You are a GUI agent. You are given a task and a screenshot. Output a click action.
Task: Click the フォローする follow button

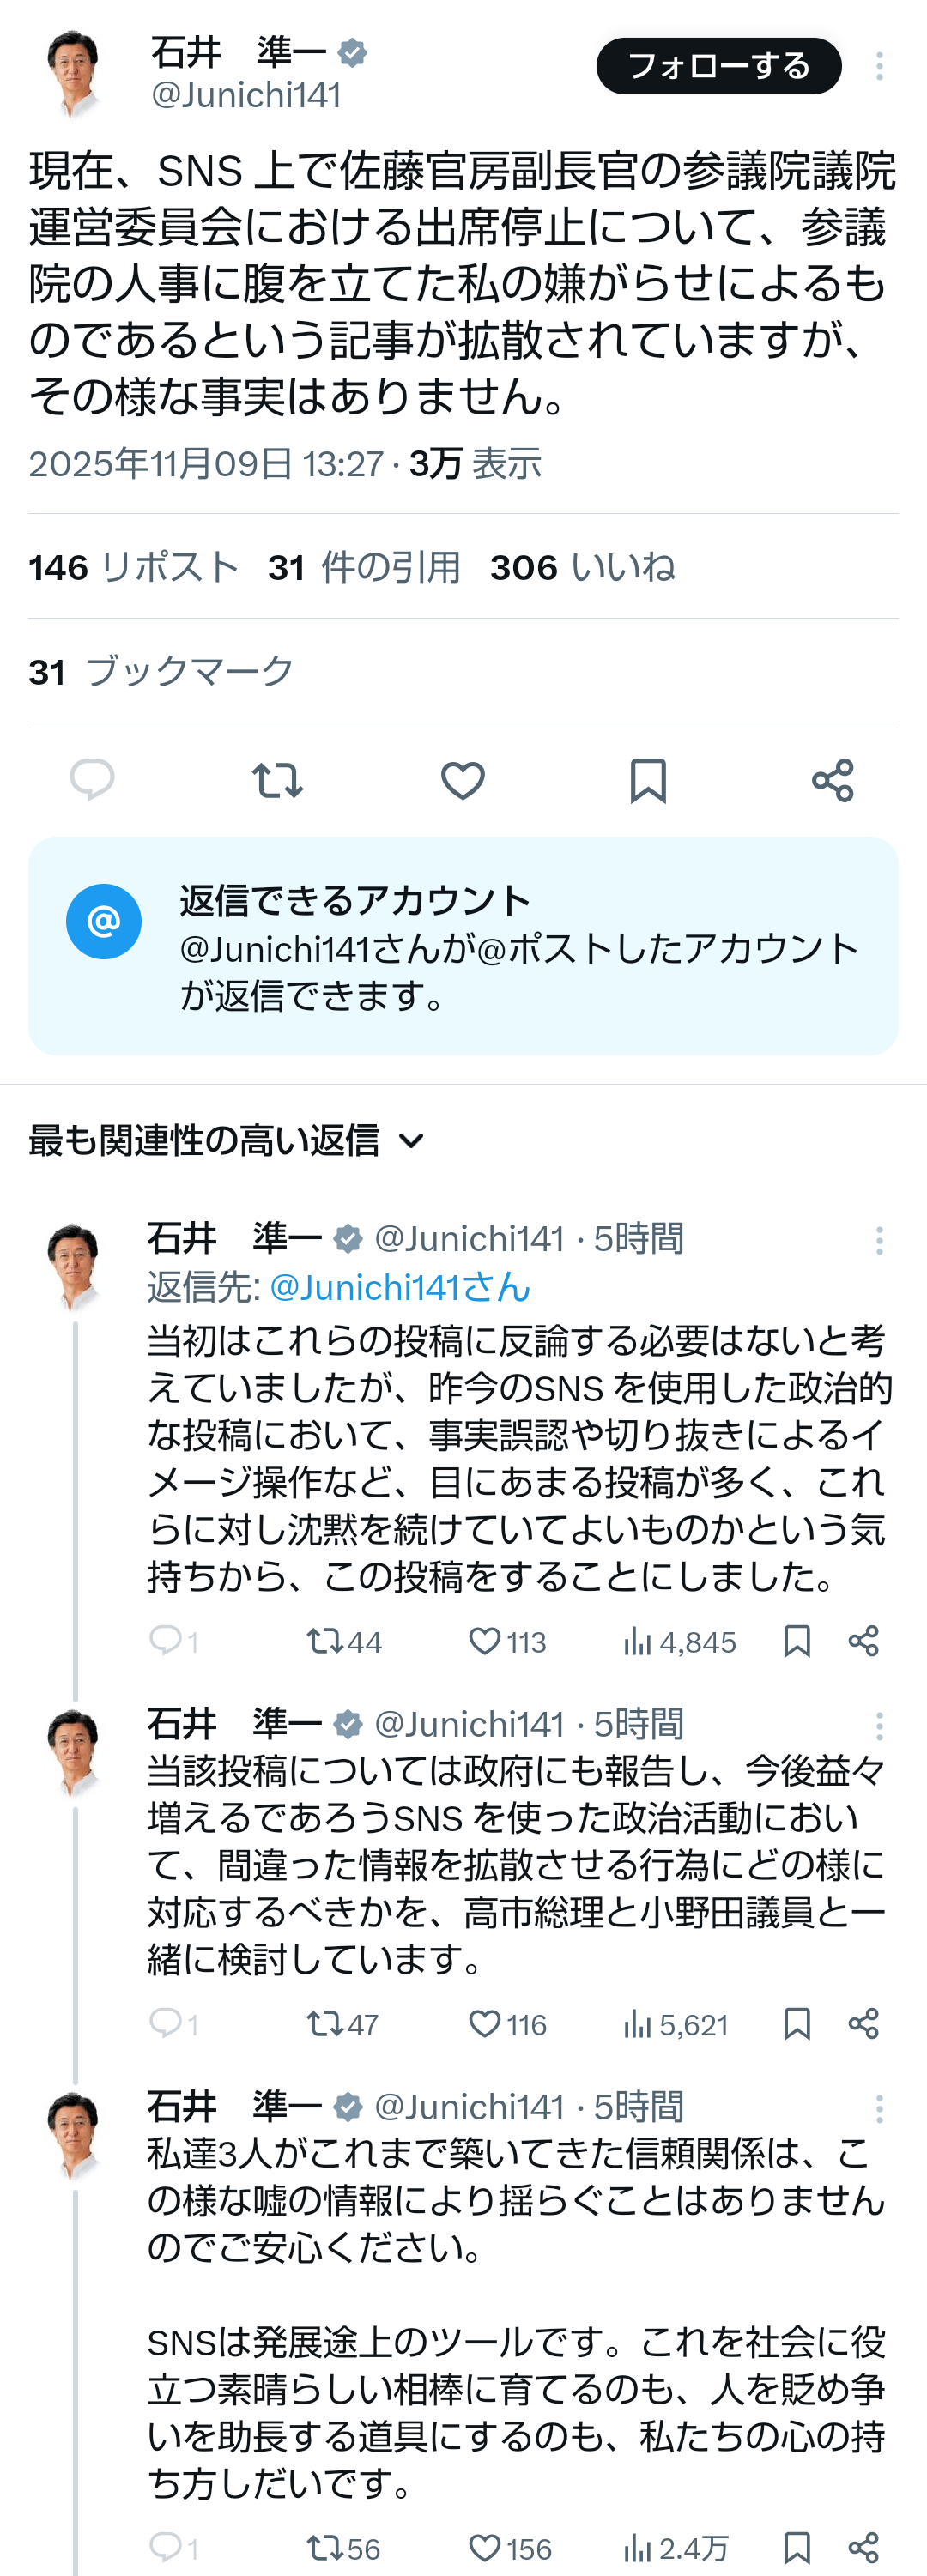718,66
